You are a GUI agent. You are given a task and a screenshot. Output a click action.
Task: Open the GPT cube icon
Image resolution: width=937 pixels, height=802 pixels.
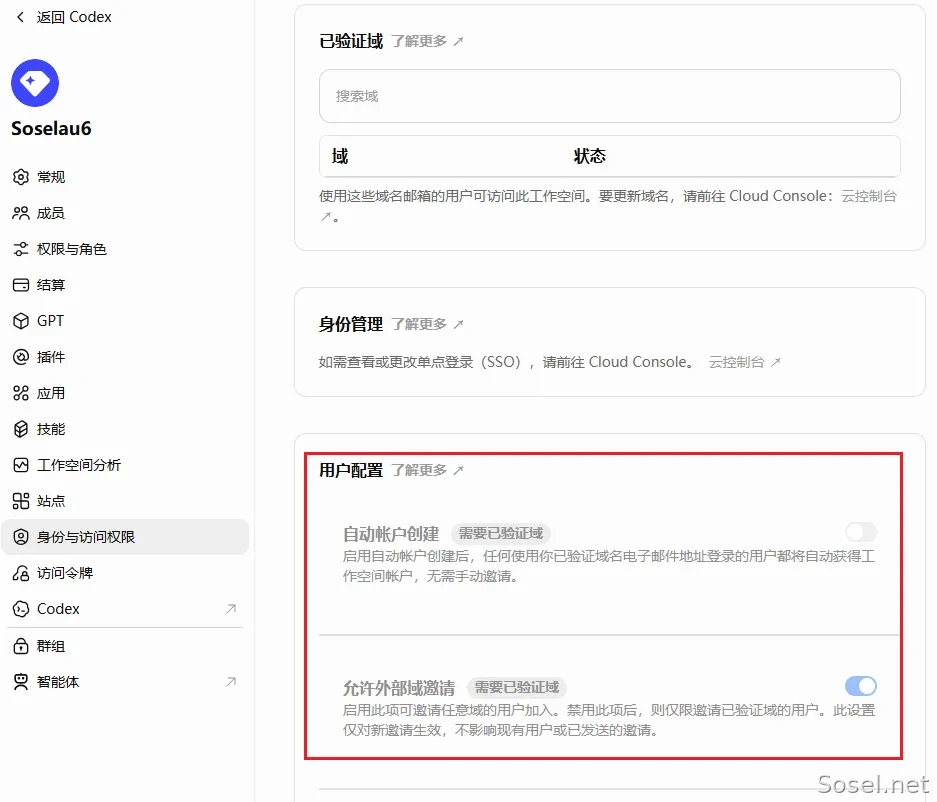[21, 321]
